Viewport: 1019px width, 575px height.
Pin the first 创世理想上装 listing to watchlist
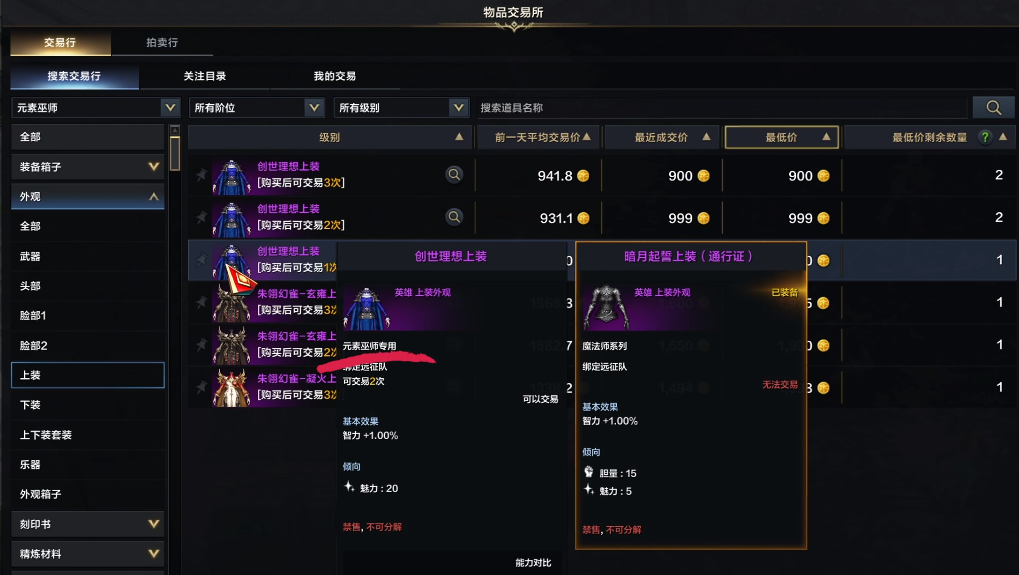coord(201,175)
